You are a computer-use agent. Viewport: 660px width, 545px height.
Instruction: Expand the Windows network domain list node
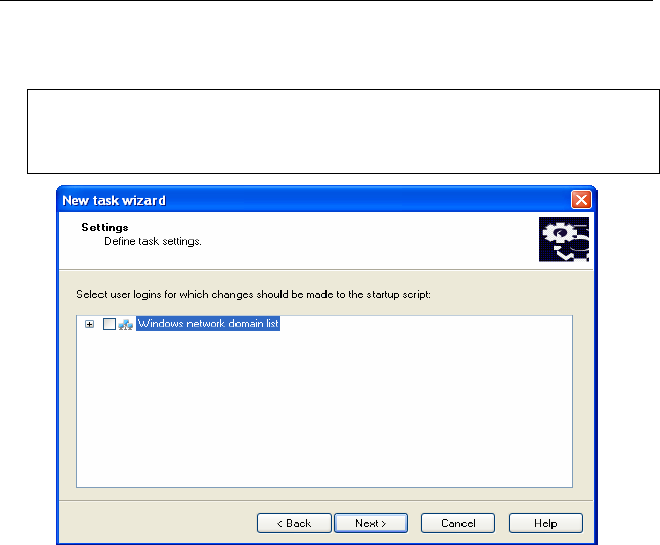click(89, 324)
